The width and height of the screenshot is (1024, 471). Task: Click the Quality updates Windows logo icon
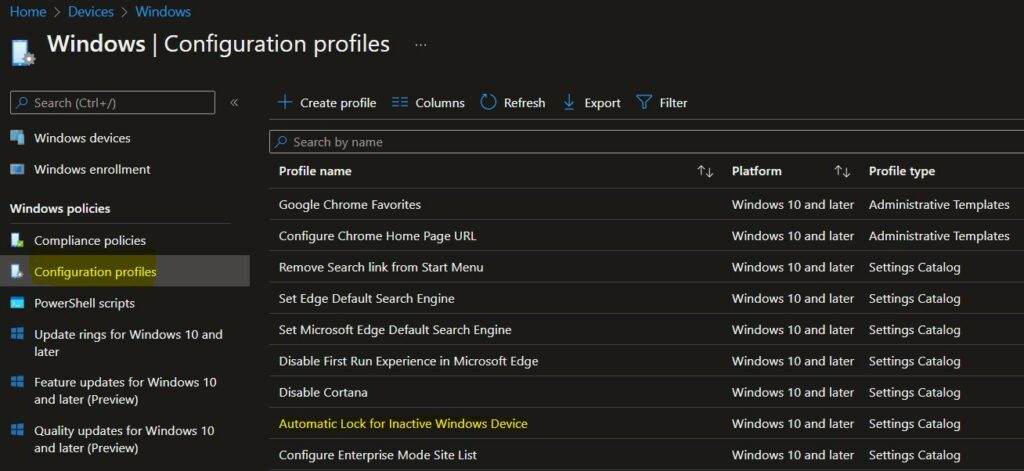pos(18,430)
